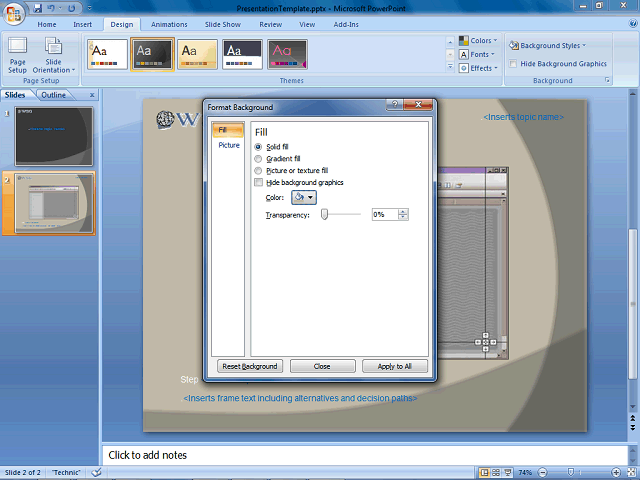Toggle ribbon Hide Background Graphics checkbox
The image size is (640, 480).
pyautogui.click(x=513, y=64)
